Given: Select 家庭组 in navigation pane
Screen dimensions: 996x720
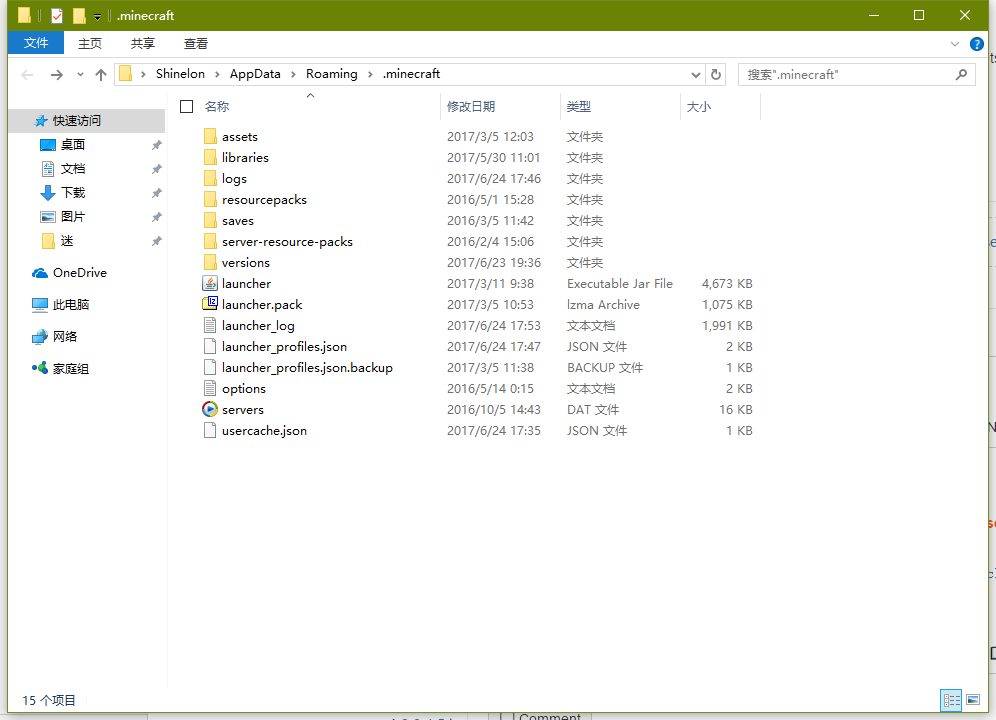Looking at the screenshot, I should point(71,369).
